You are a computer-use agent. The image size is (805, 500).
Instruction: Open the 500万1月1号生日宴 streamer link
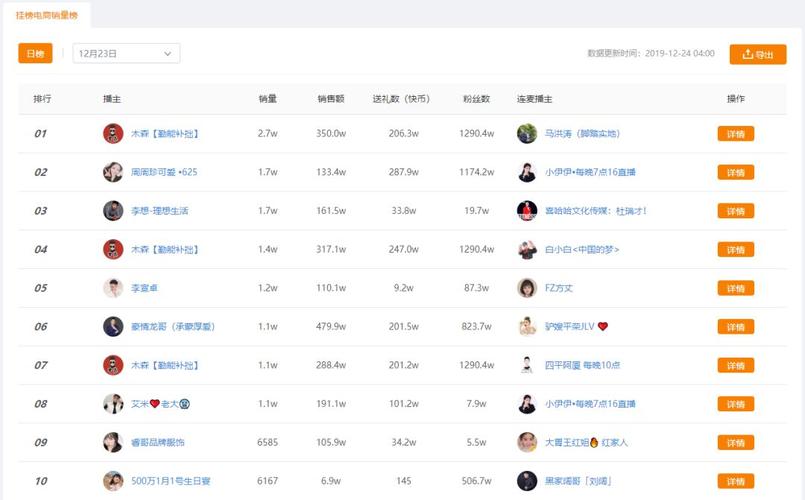[x=171, y=481]
